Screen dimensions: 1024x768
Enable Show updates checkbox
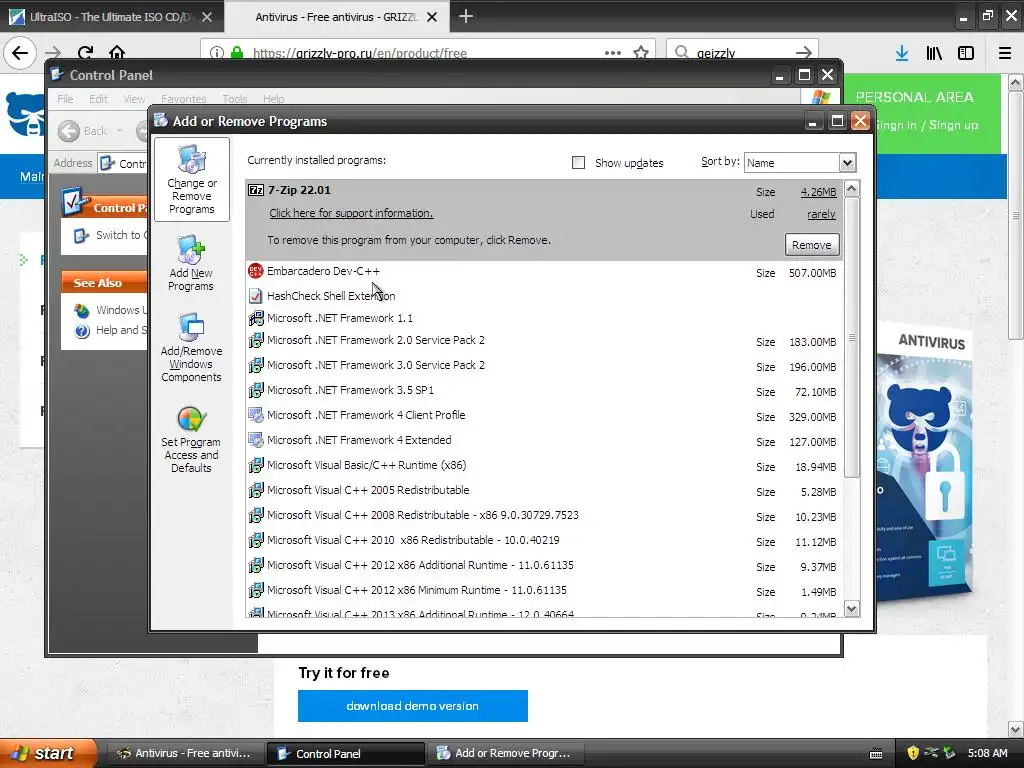578,163
